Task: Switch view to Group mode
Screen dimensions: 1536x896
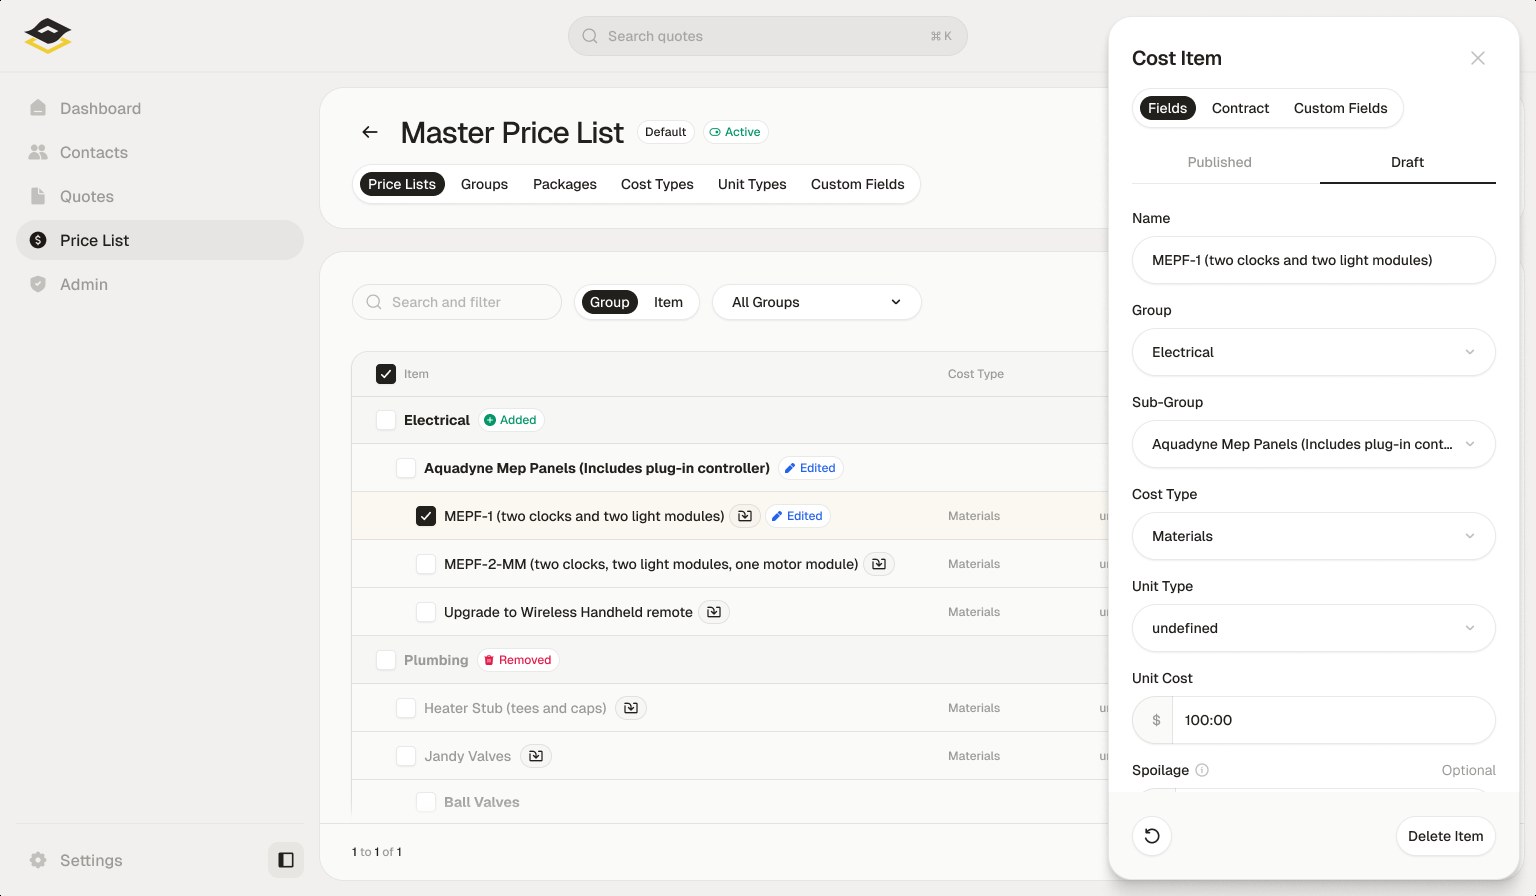Action: pyautogui.click(x=610, y=302)
